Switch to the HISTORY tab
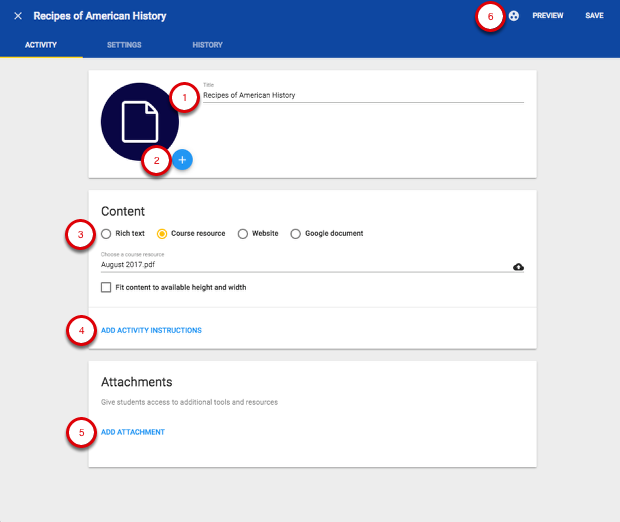This screenshot has width=620, height=522. [208, 45]
